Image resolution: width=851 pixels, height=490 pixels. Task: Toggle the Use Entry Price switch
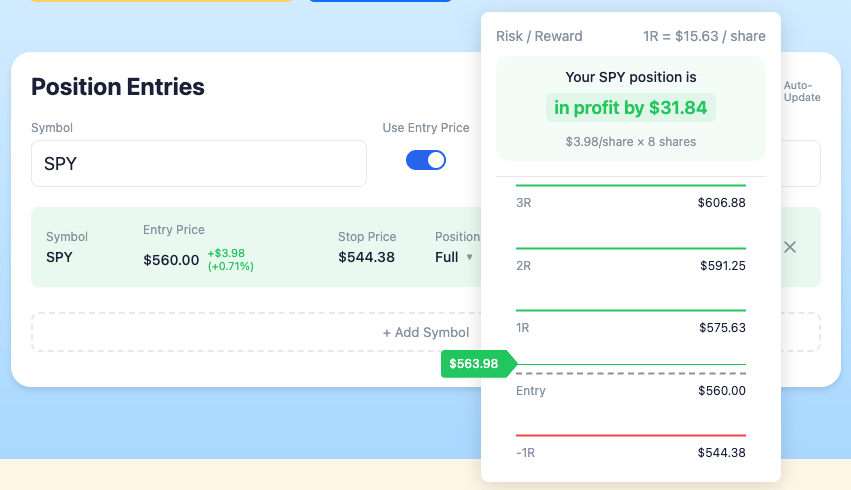(426, 160)
